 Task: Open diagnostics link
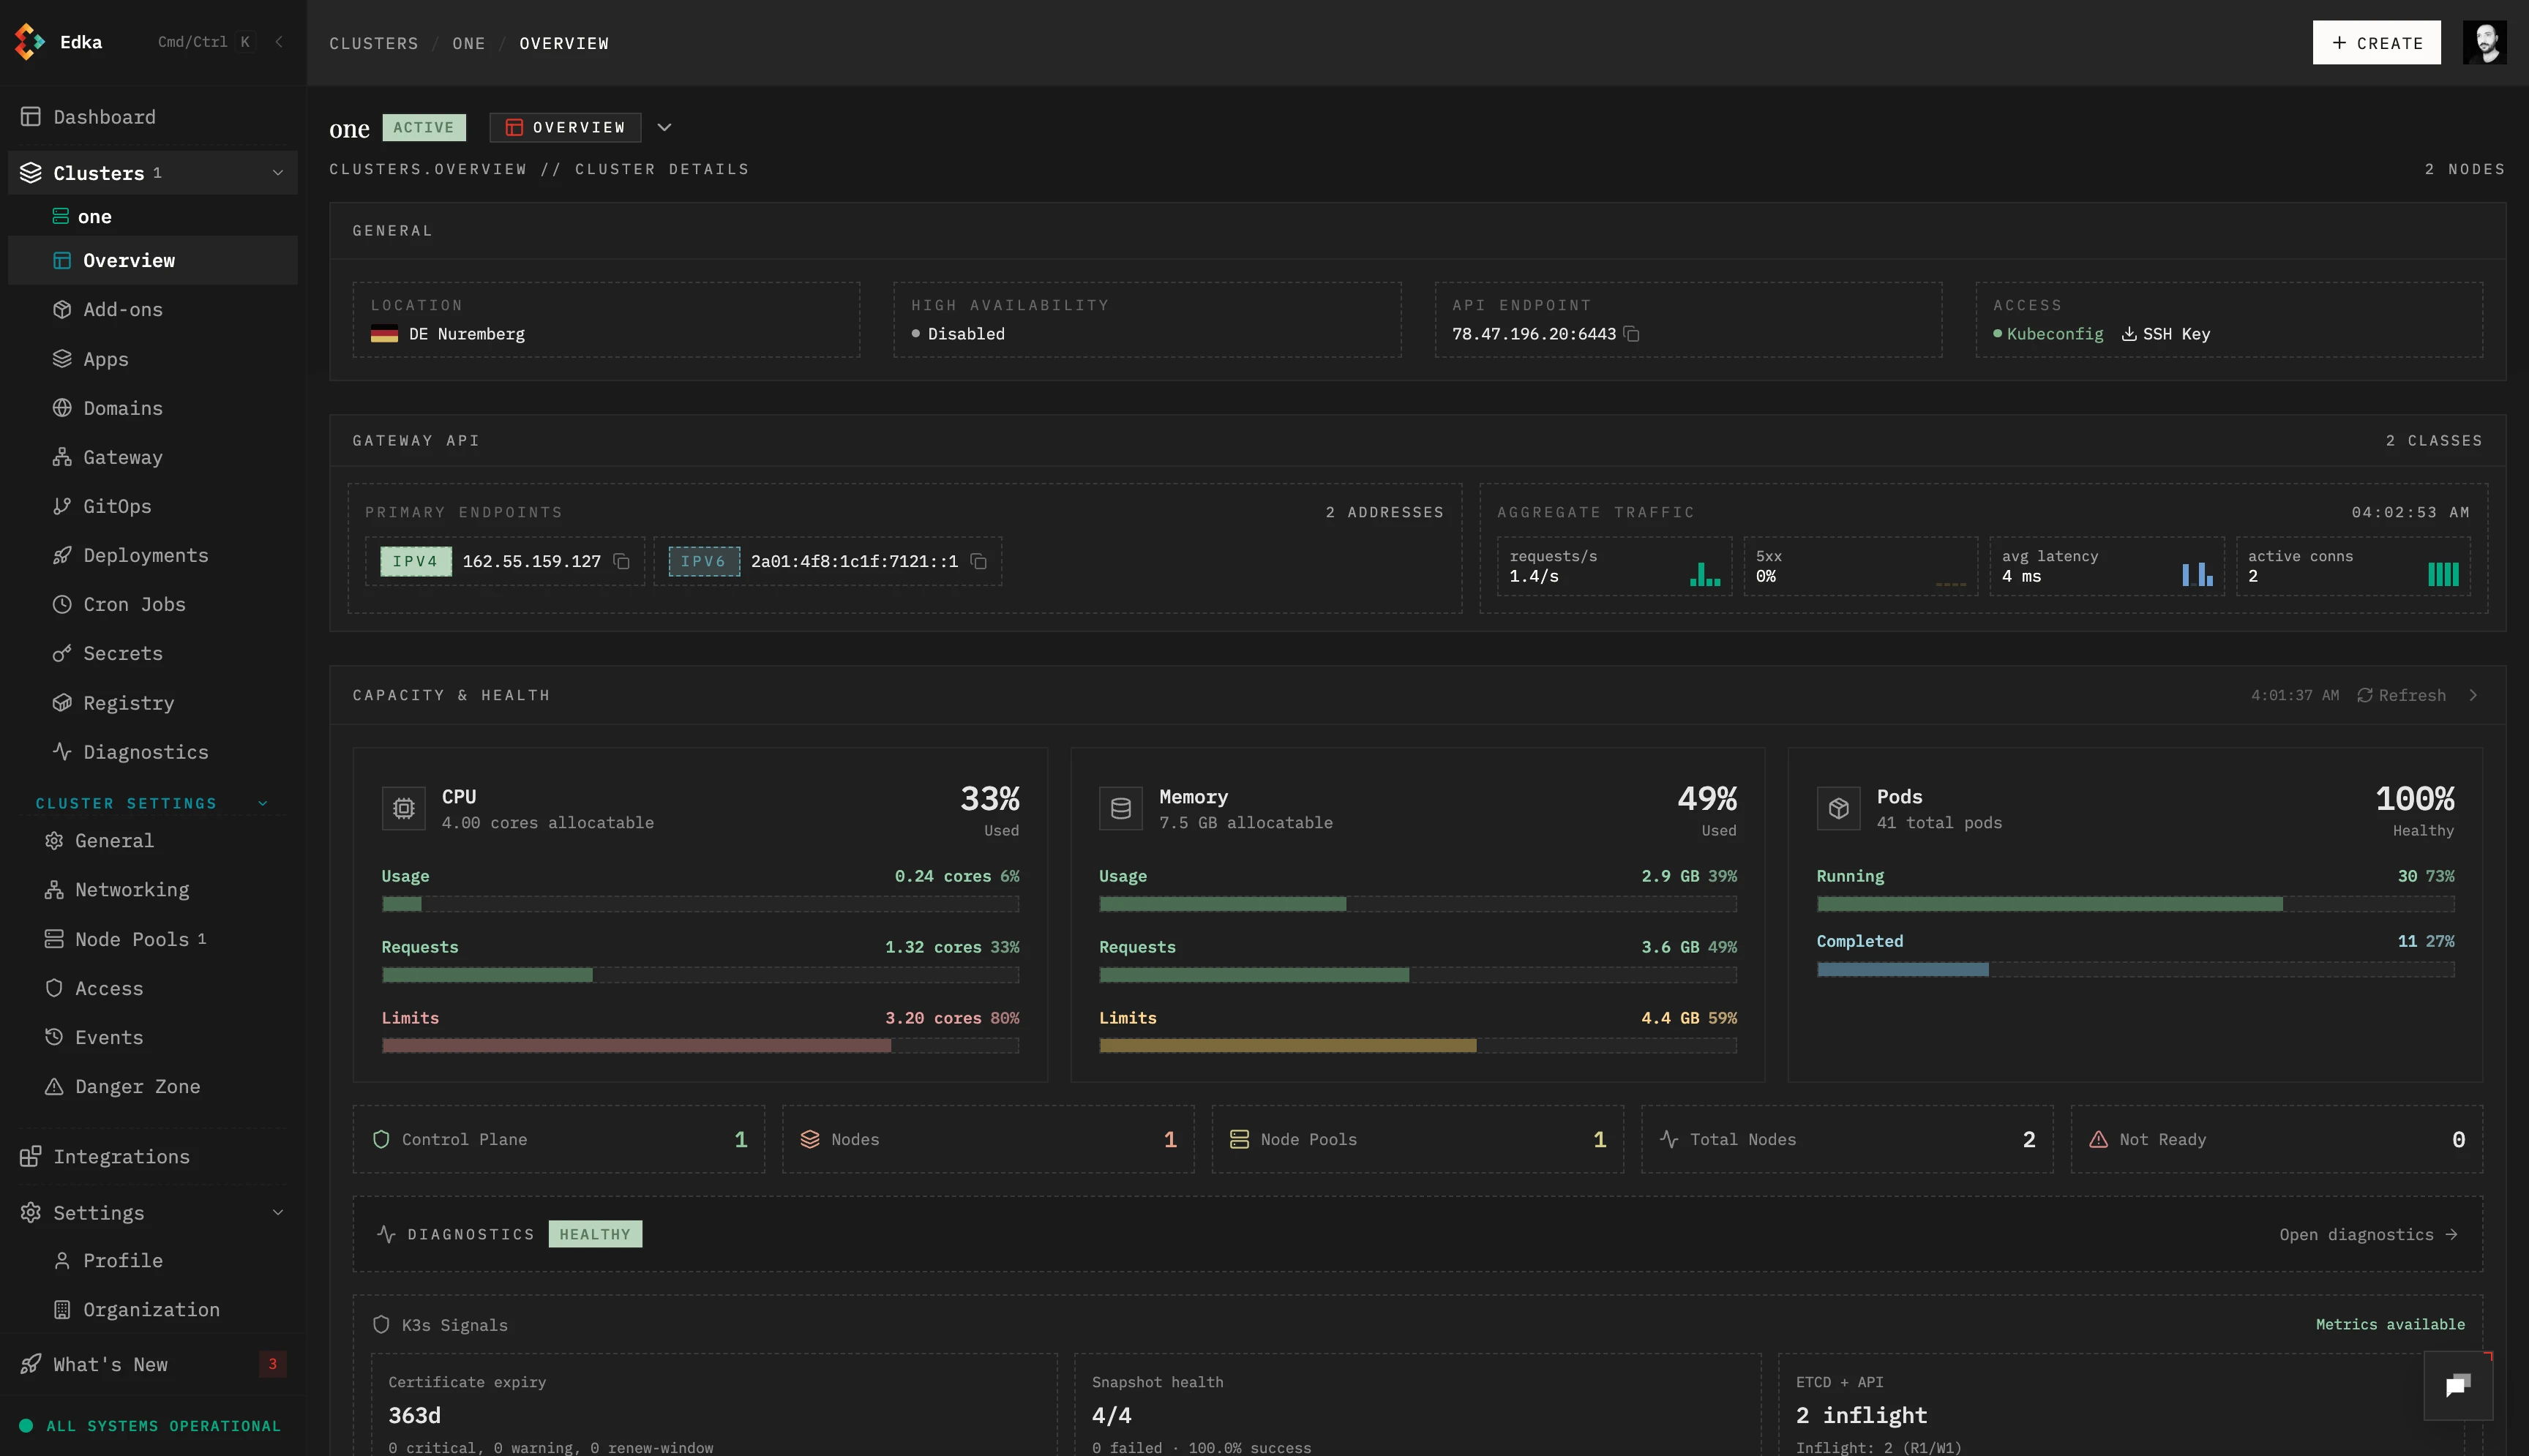[x=2367, y=1234]
